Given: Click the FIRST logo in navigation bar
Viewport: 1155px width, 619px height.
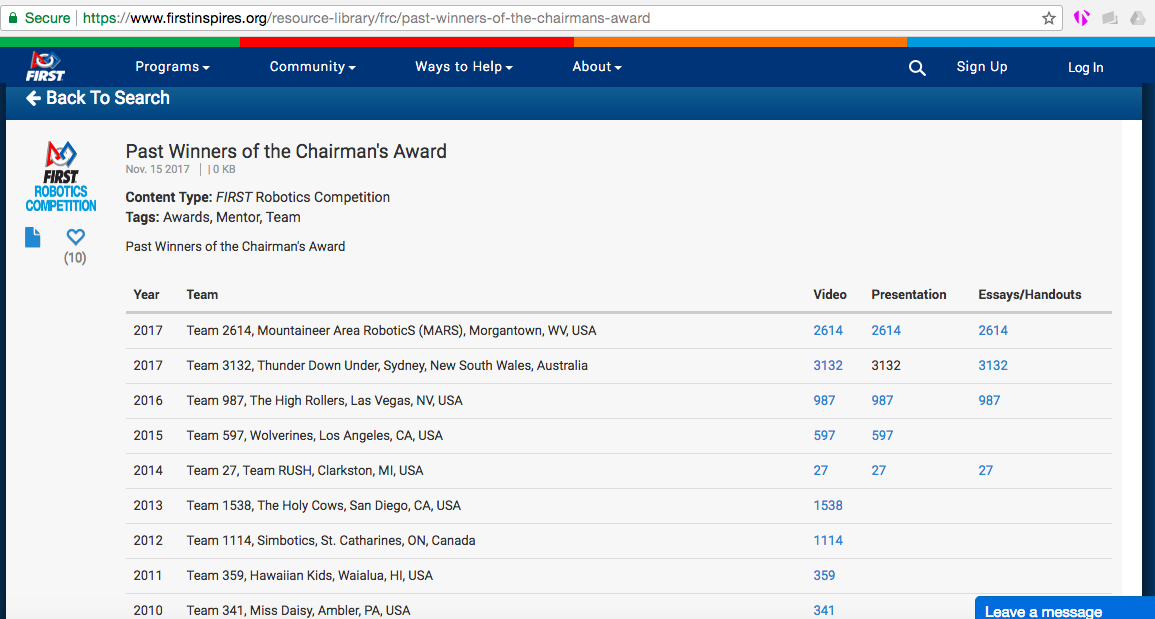Looking at the screenshot, I should click(46, 66).
